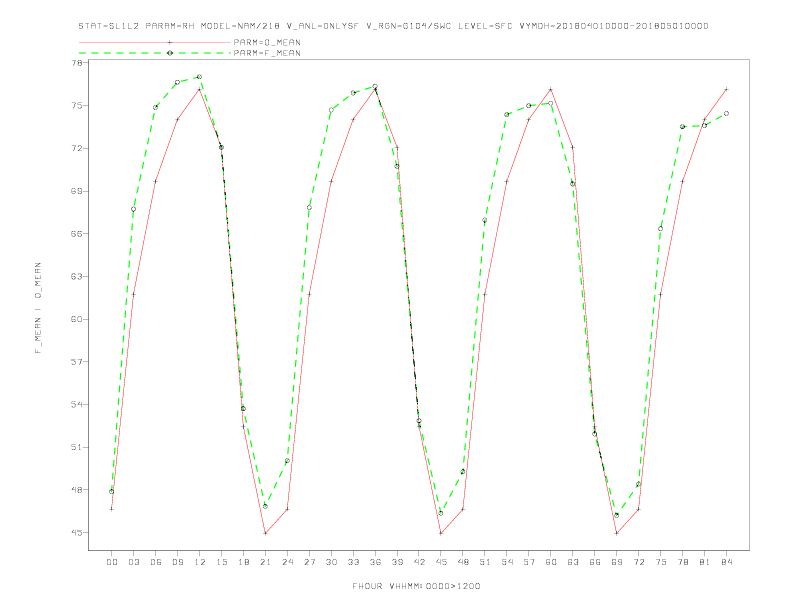Click y-axis tick label 45
This screenshot has width=792, height=612.
pyautogui.click(x=76, y=532)
